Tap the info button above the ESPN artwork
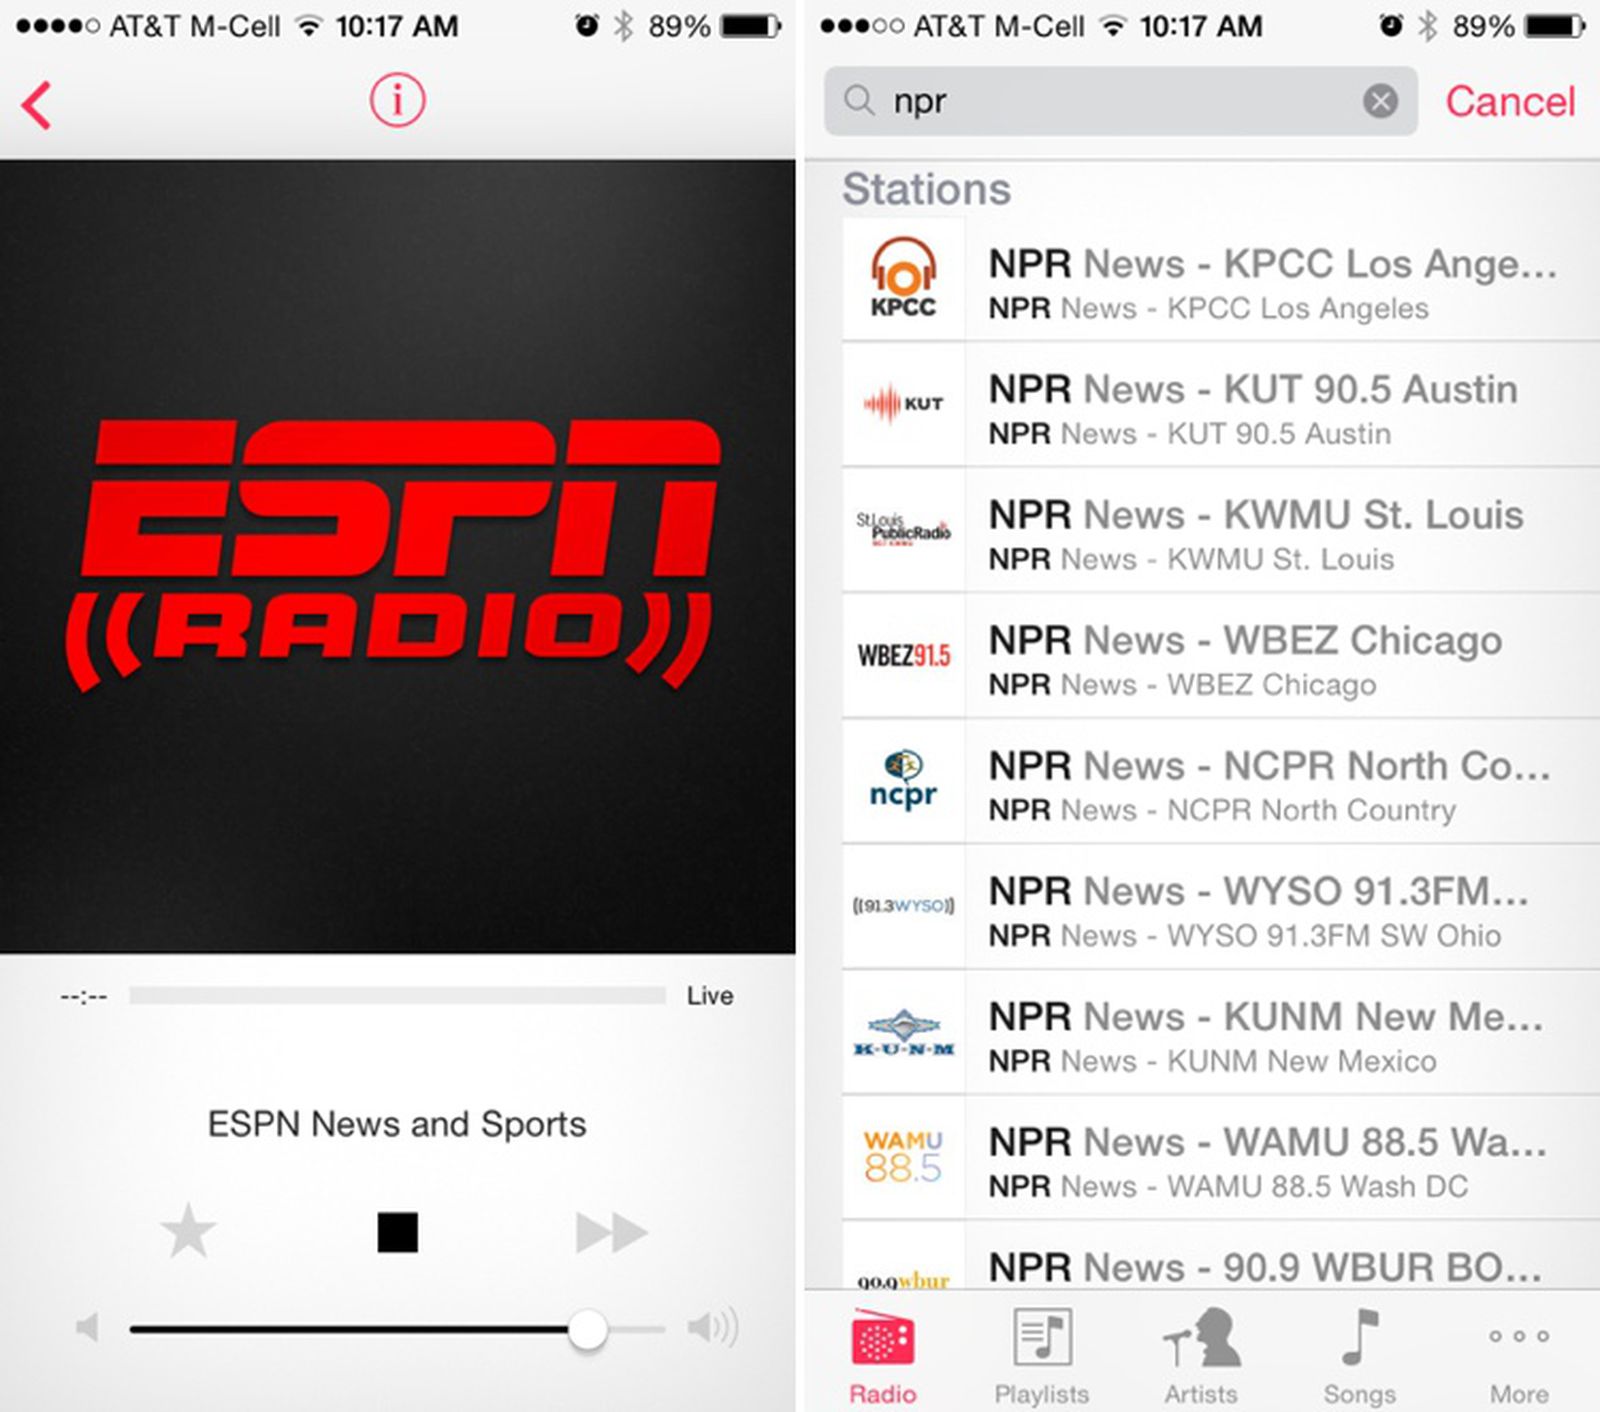The height and width of the screenshot is (1412, 1600). (x=397, y=100)
